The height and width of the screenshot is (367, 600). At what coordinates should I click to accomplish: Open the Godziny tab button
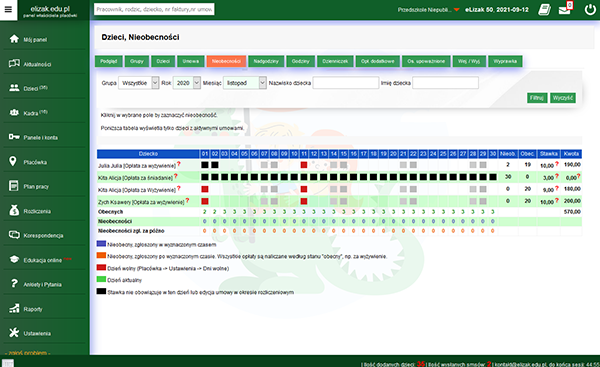point(300,61)
